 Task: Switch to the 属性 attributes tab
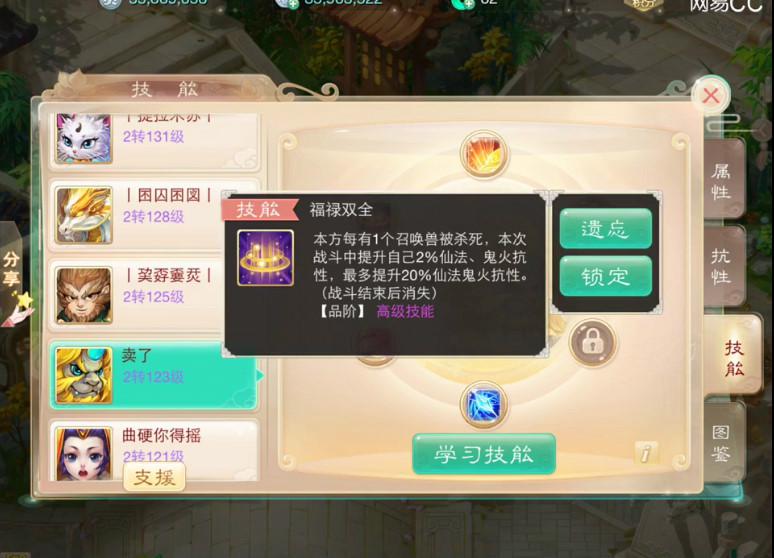[x=722, y=180]
